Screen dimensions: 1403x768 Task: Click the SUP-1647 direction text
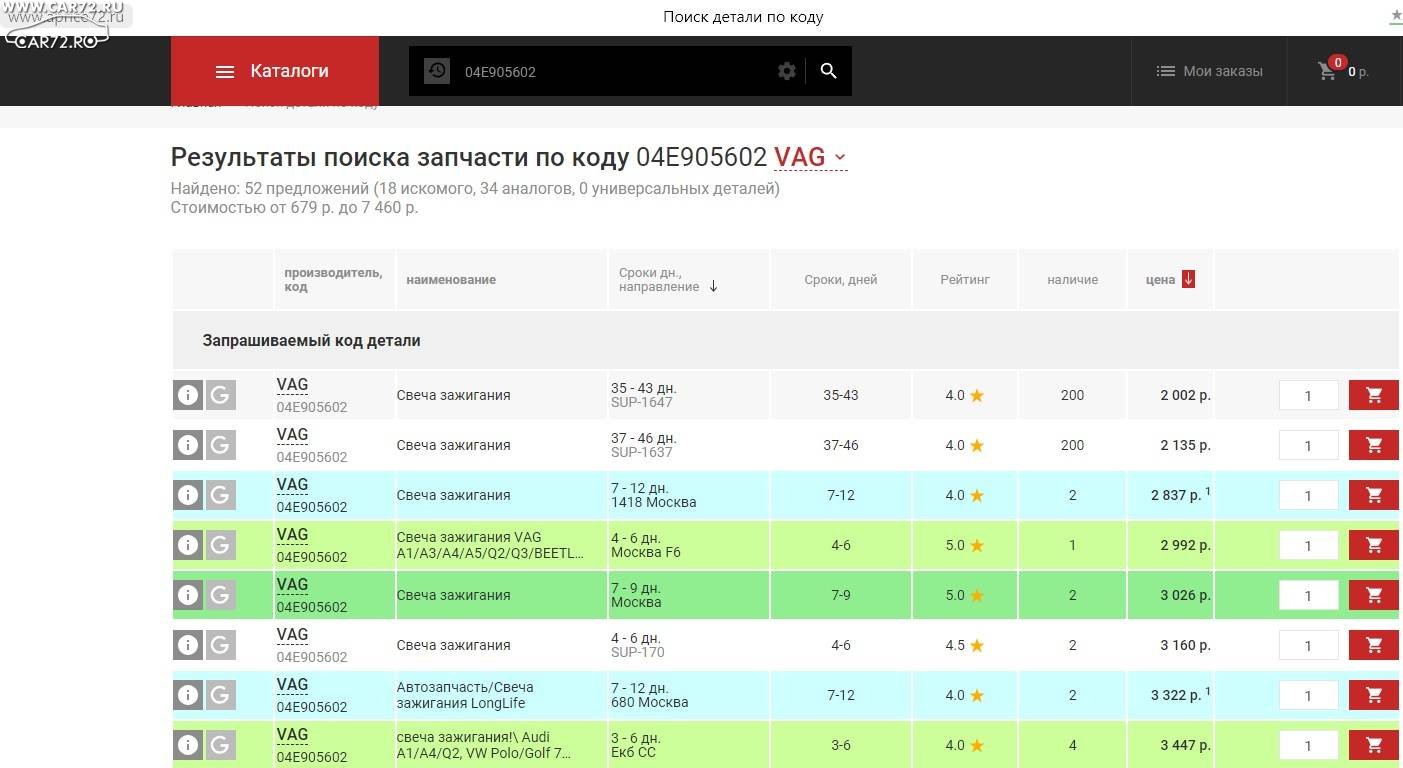(642, 402)
